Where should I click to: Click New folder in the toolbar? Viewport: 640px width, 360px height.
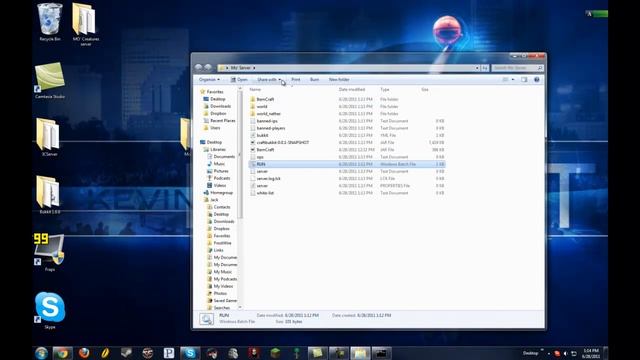[x=339, y=80]
